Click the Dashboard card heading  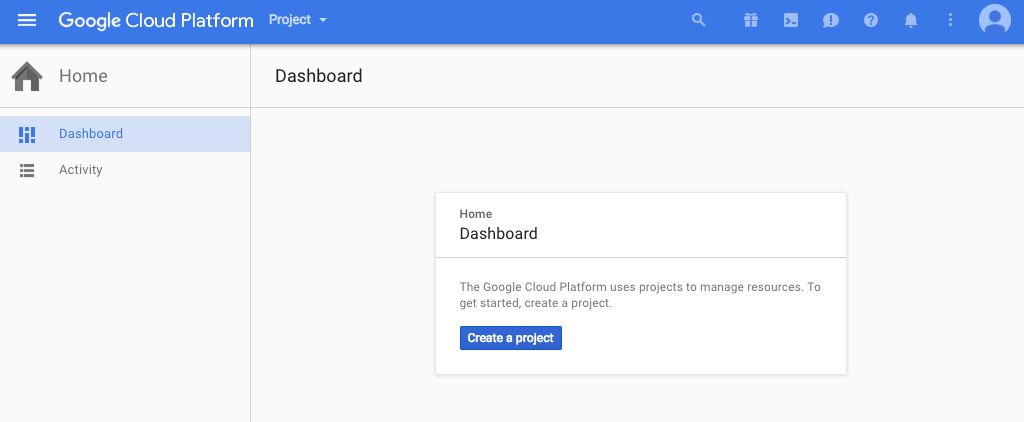point(498,234)
